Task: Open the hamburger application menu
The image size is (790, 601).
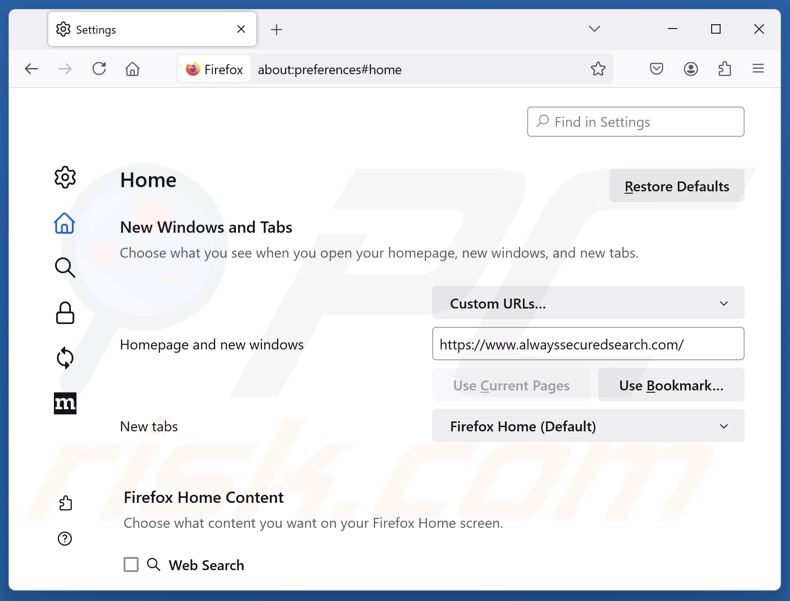Action: coord(758,69)
